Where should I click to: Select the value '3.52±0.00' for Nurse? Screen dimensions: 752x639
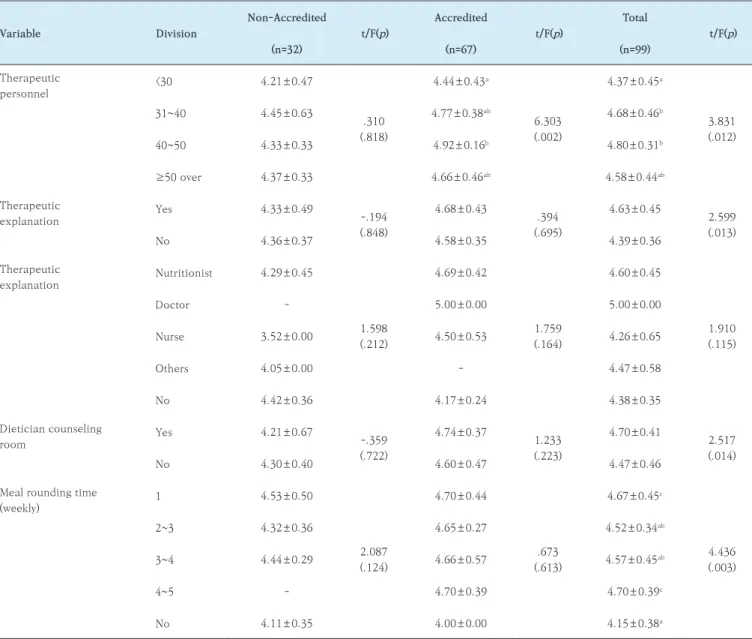(287, 337)
